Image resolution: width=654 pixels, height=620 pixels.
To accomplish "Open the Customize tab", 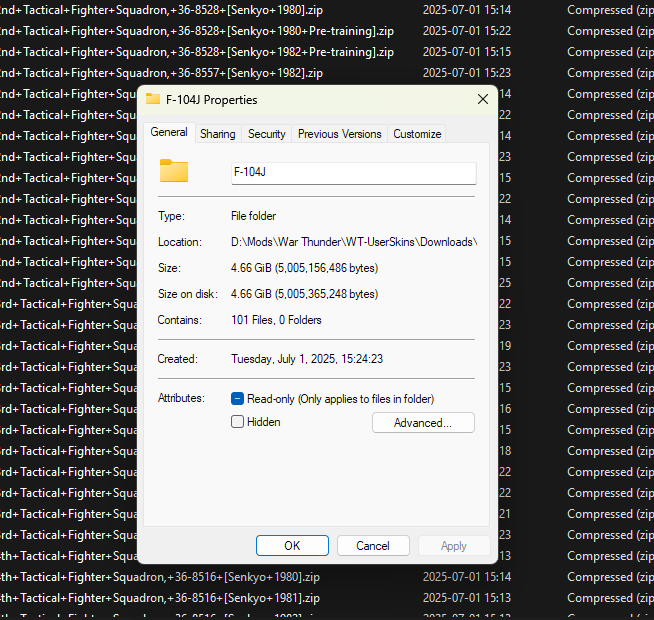I will click(x=417, y=134).
